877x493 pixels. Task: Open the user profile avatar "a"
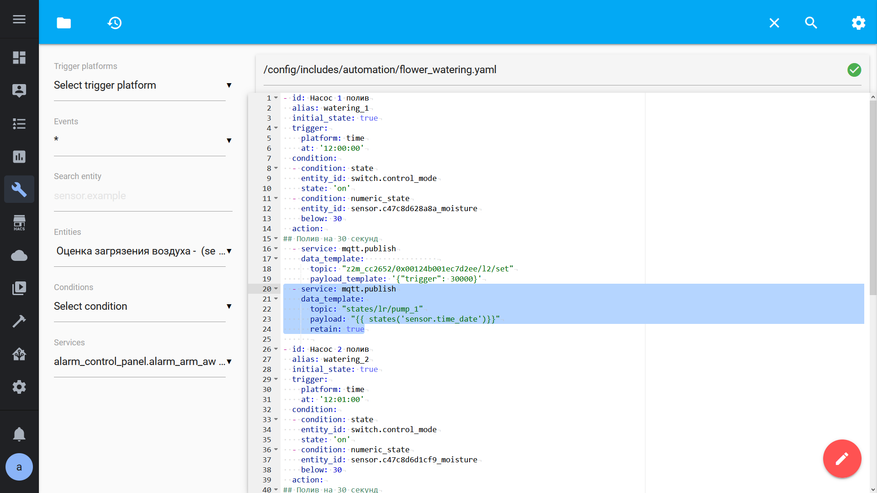point(19,467)
